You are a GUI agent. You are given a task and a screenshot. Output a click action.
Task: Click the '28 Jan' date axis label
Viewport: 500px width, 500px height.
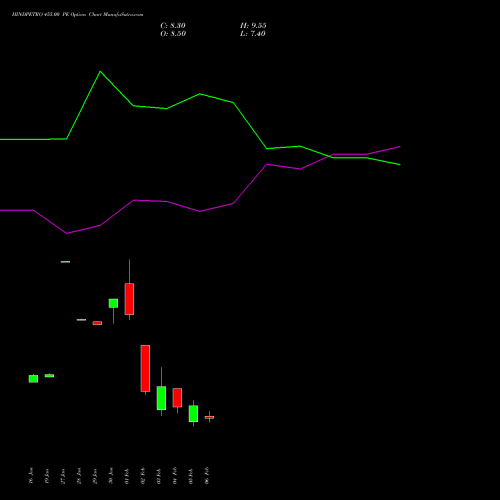[79, 476]
